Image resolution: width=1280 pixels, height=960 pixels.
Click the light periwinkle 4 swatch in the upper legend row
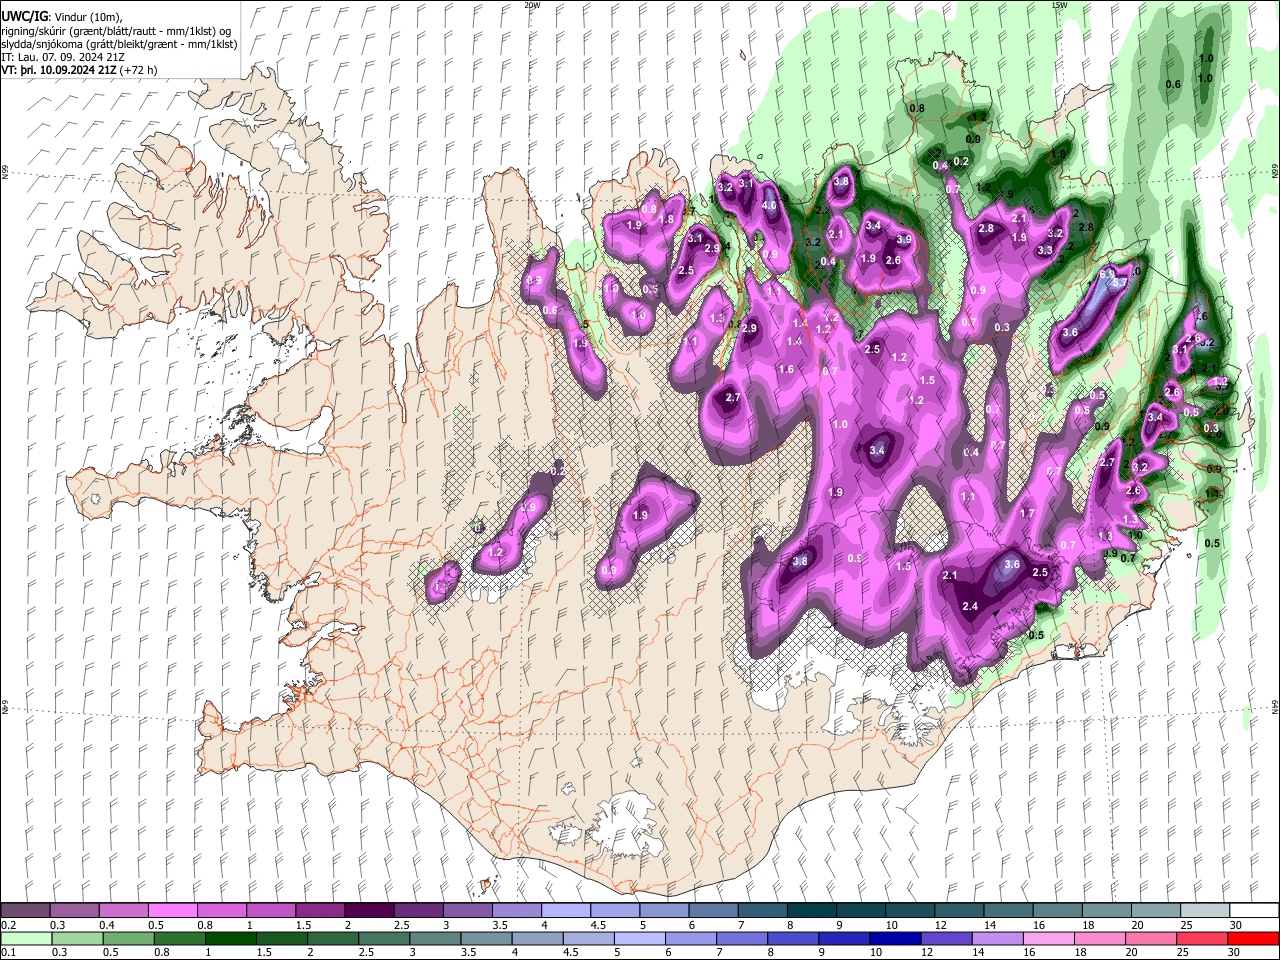[565, 910]
